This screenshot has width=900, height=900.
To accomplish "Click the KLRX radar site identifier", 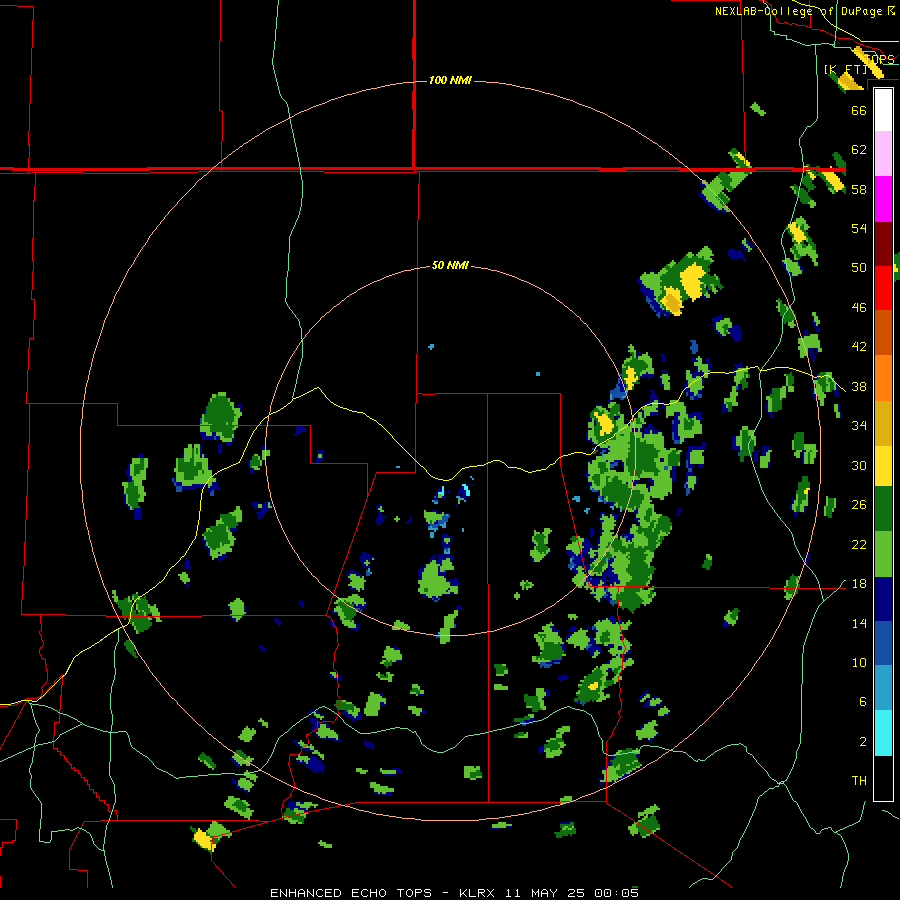I will (479, 893).
